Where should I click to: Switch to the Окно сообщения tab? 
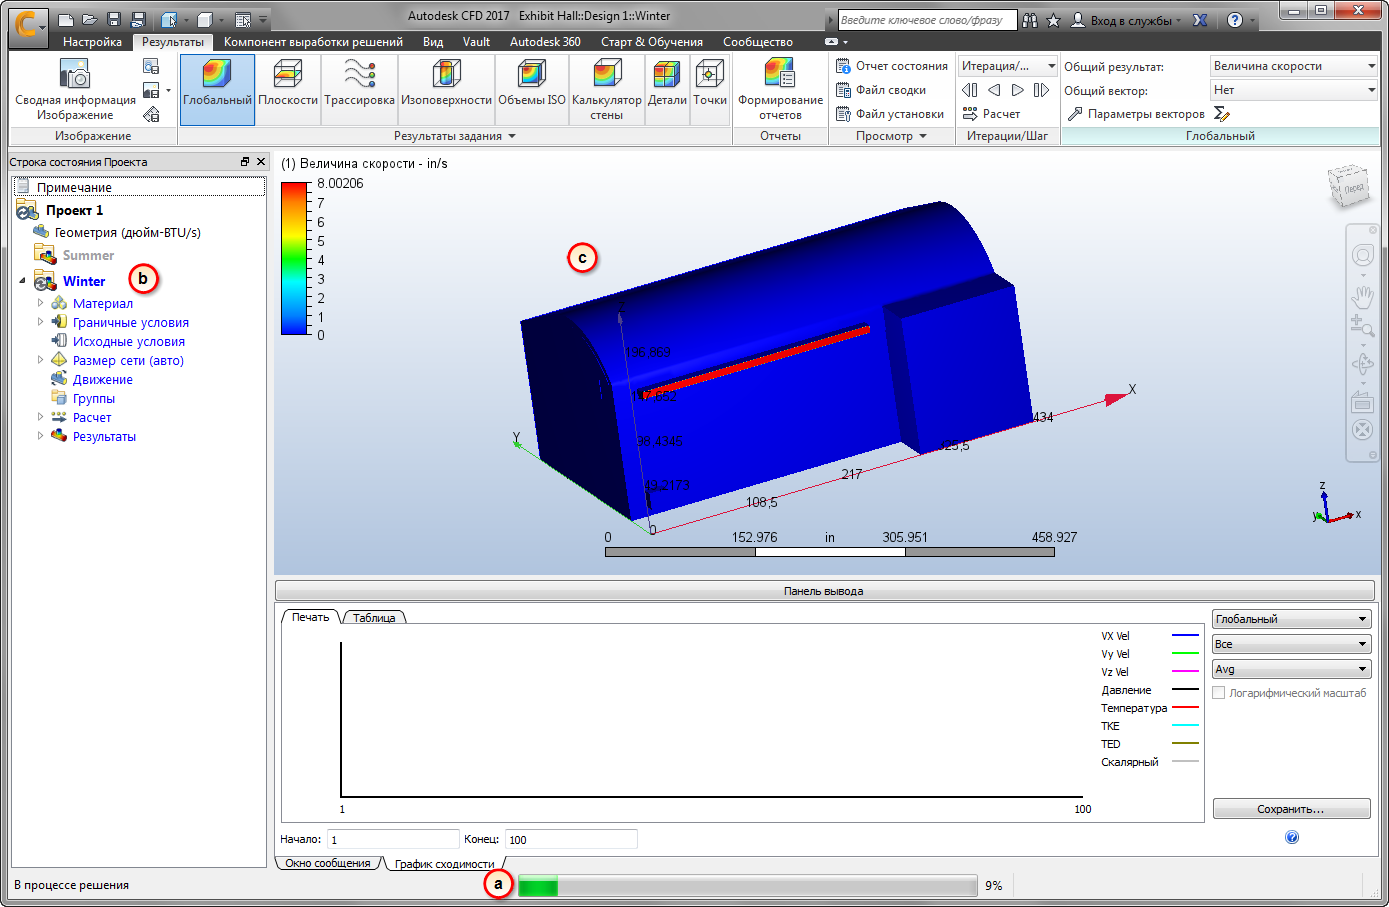click(x=328, y=863)
